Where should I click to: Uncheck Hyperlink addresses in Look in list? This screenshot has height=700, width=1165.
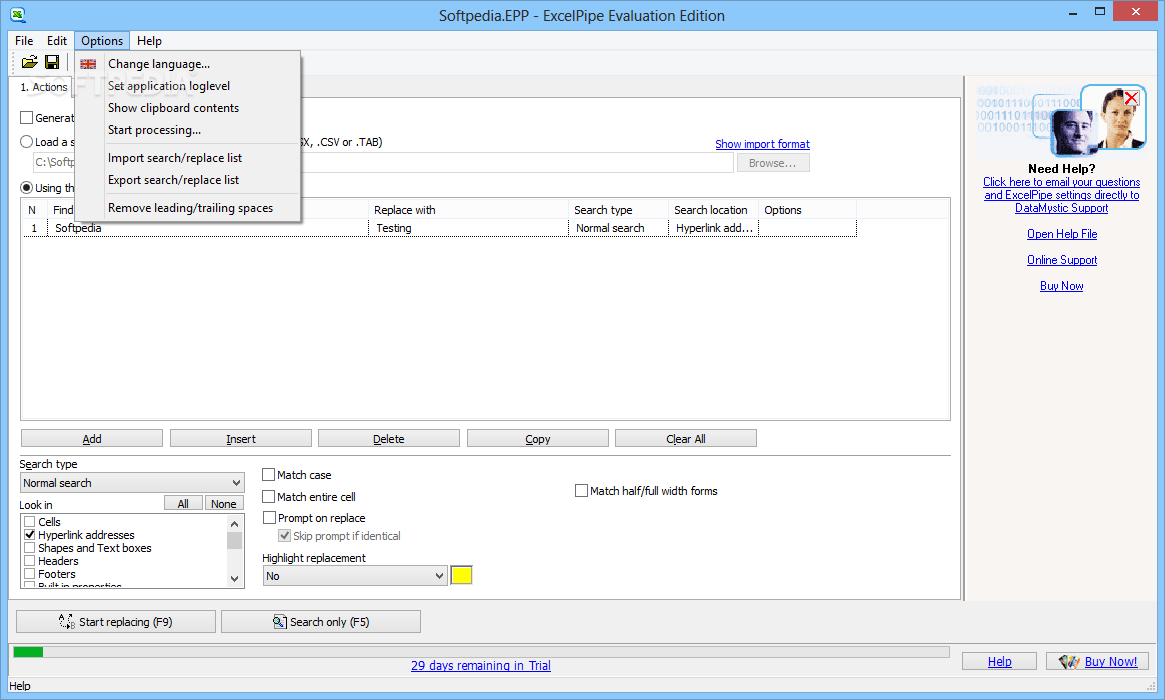[x=30, y=535]
